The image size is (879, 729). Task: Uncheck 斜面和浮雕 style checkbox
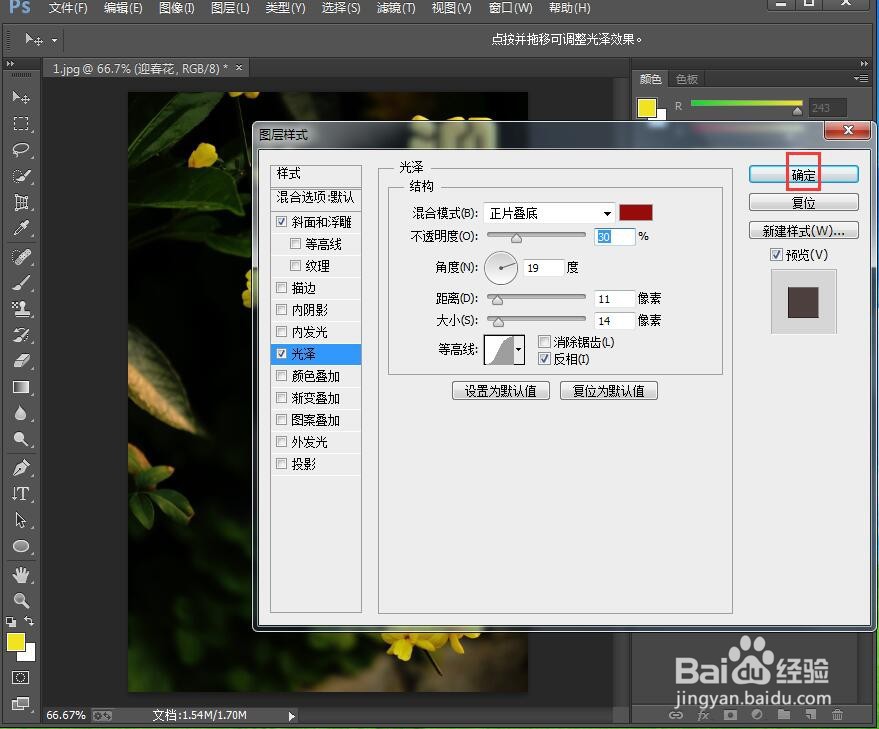[281, 222]
